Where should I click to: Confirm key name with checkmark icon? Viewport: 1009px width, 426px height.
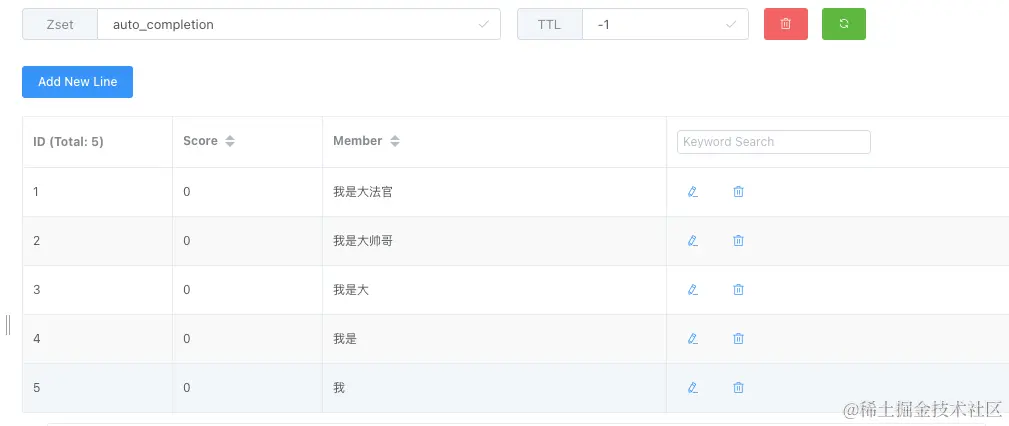click(x=483, y=24)
